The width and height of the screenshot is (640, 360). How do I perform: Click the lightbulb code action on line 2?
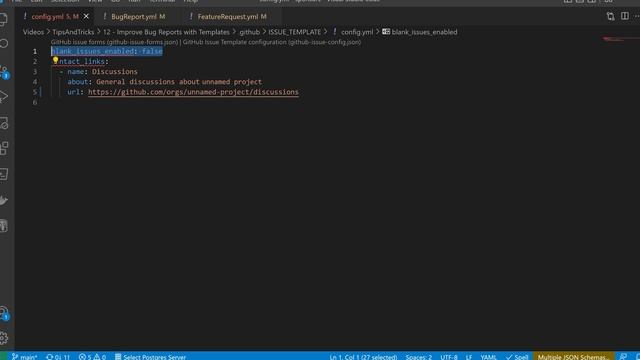(x=56, y=60)
